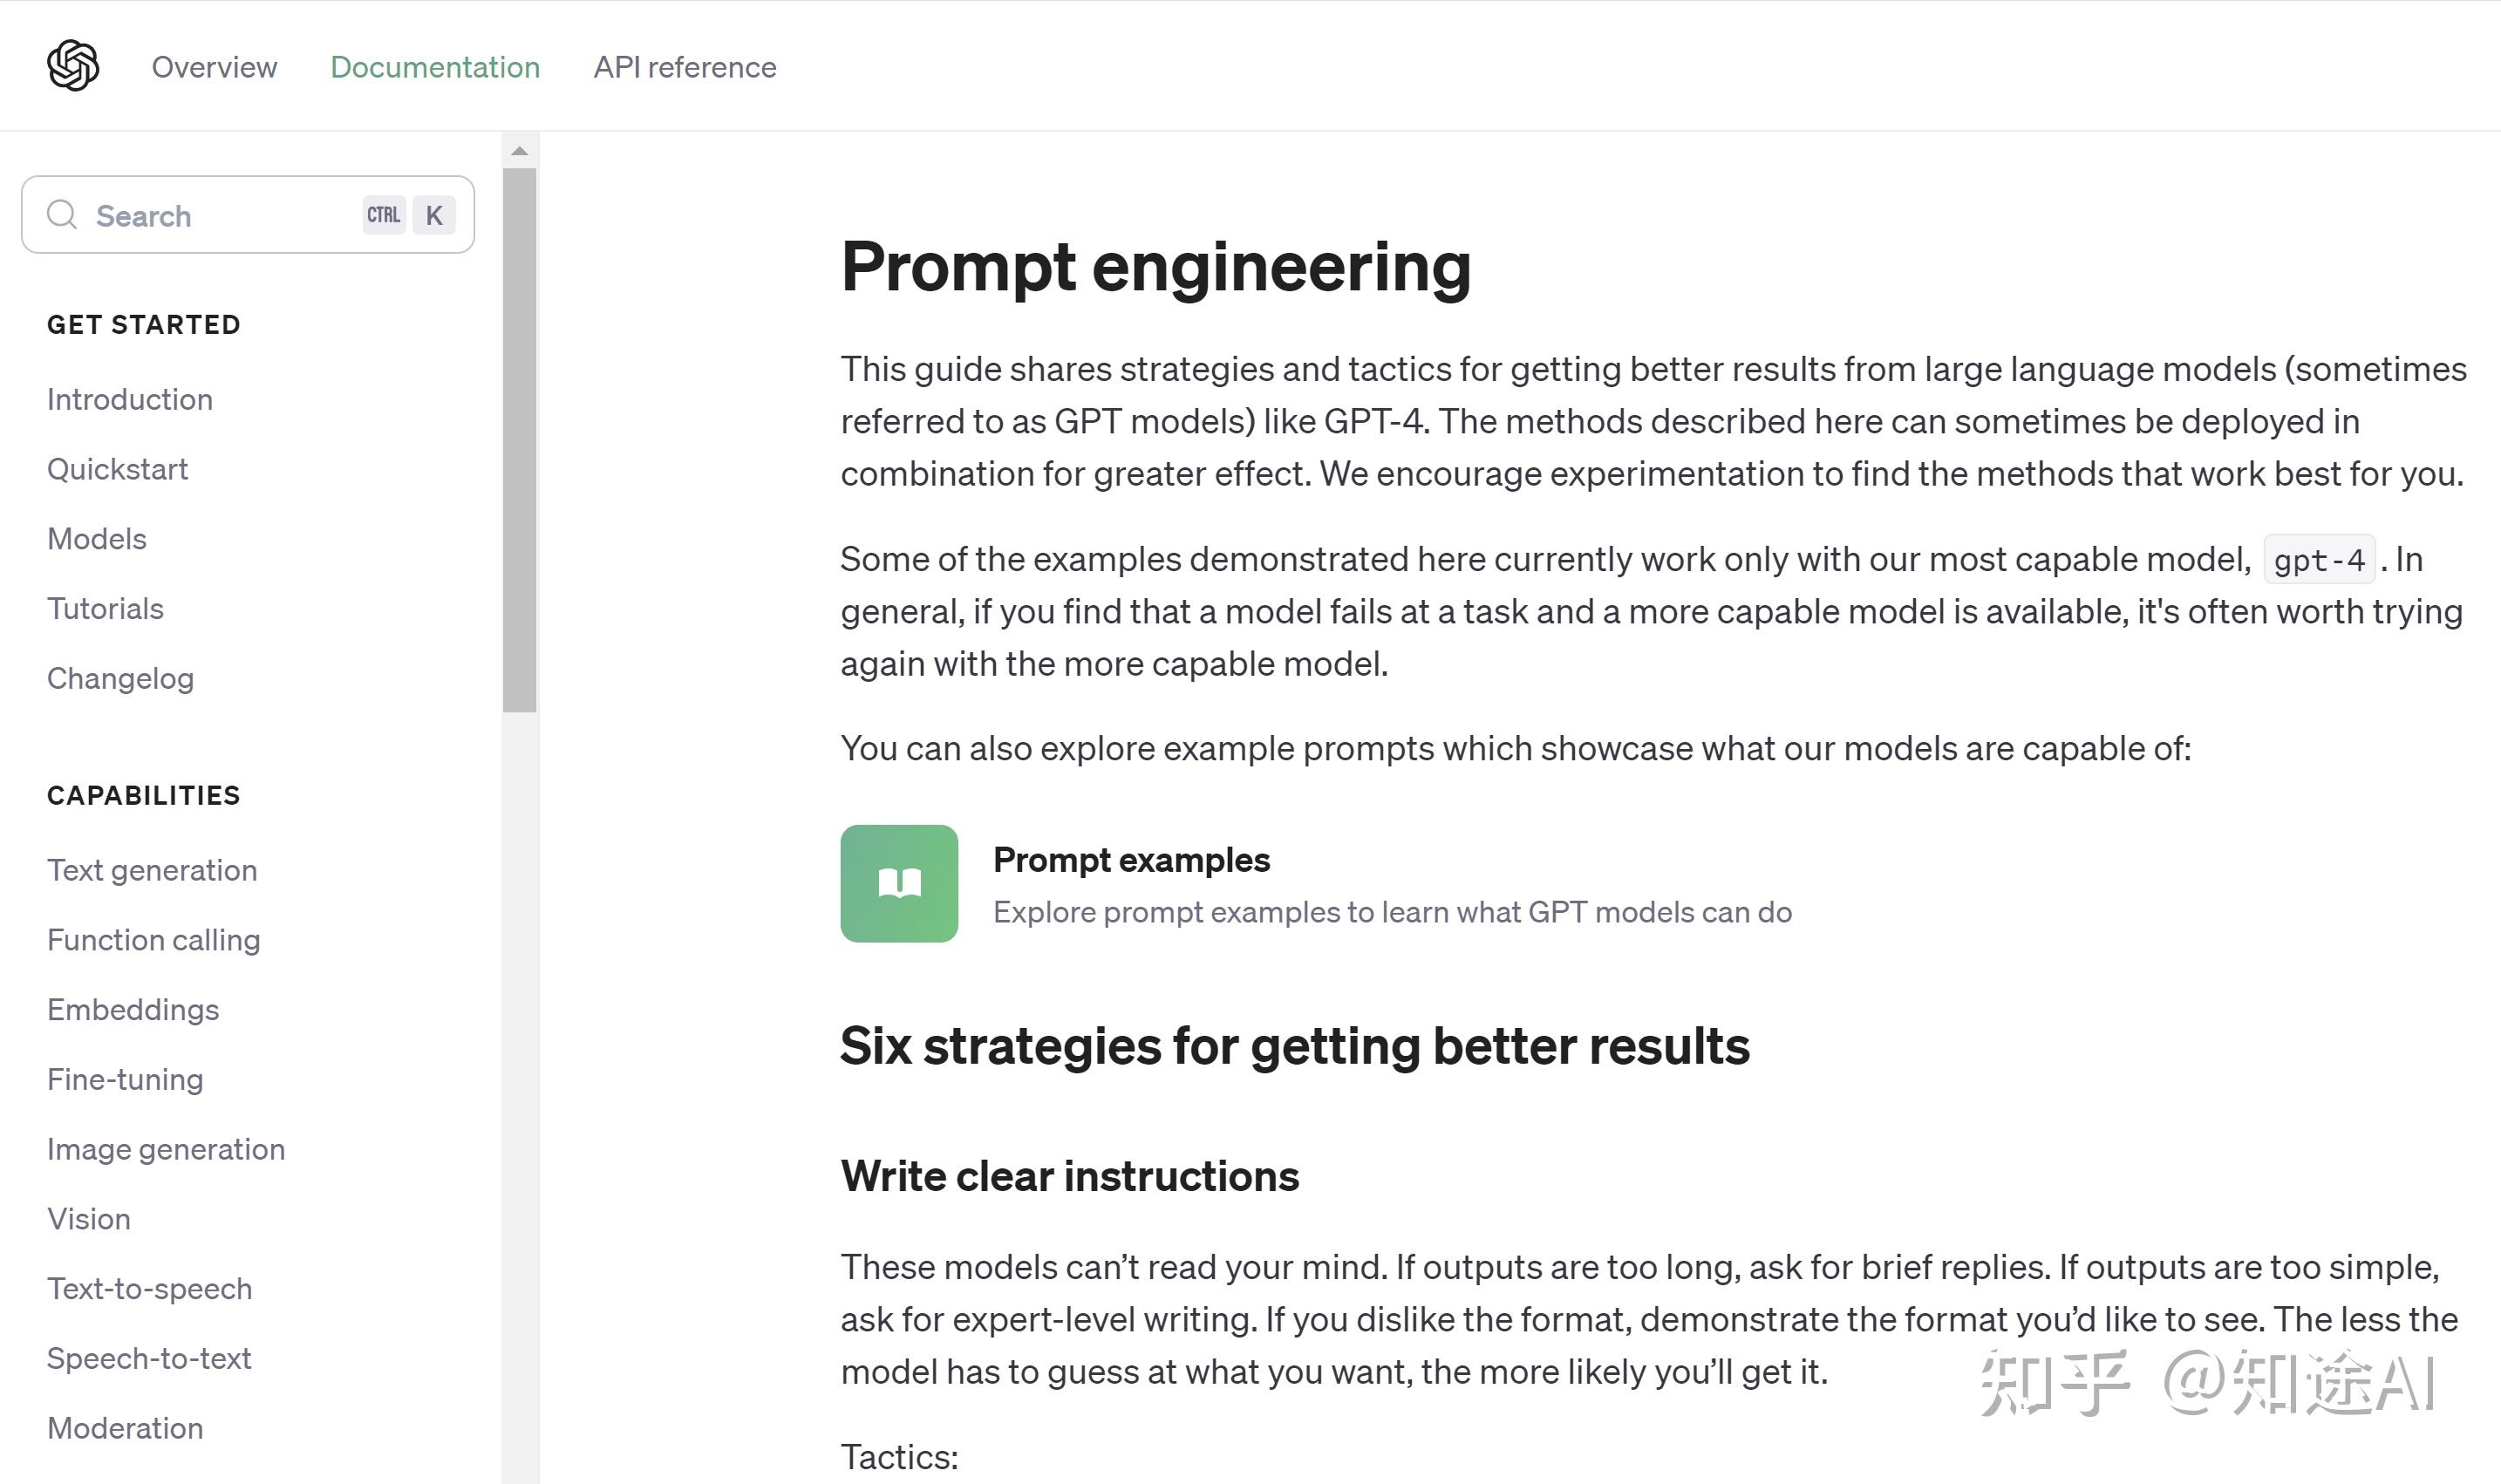
Task: Open the Introduction page link
Action: pyautogui.click(x=130, y=399)
